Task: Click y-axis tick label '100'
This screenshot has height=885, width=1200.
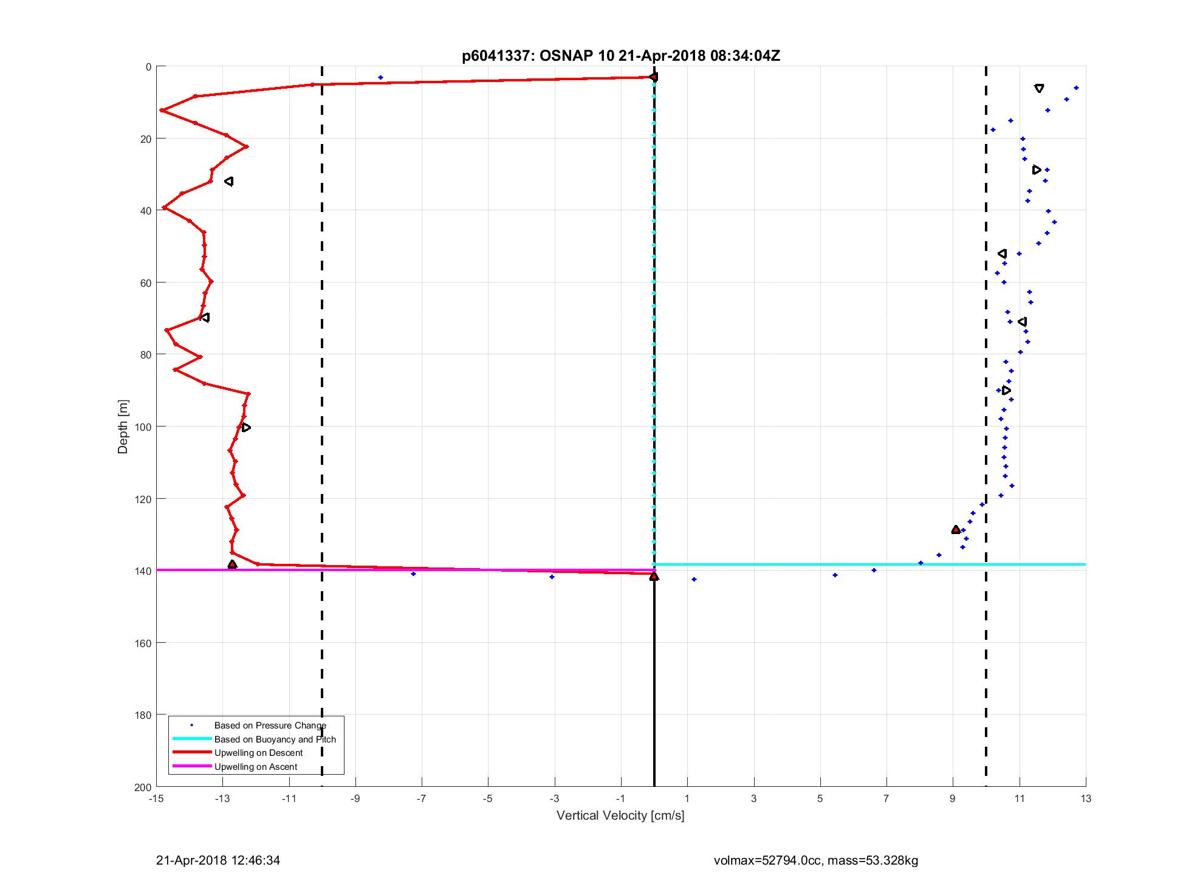Action: pos(142,427)
